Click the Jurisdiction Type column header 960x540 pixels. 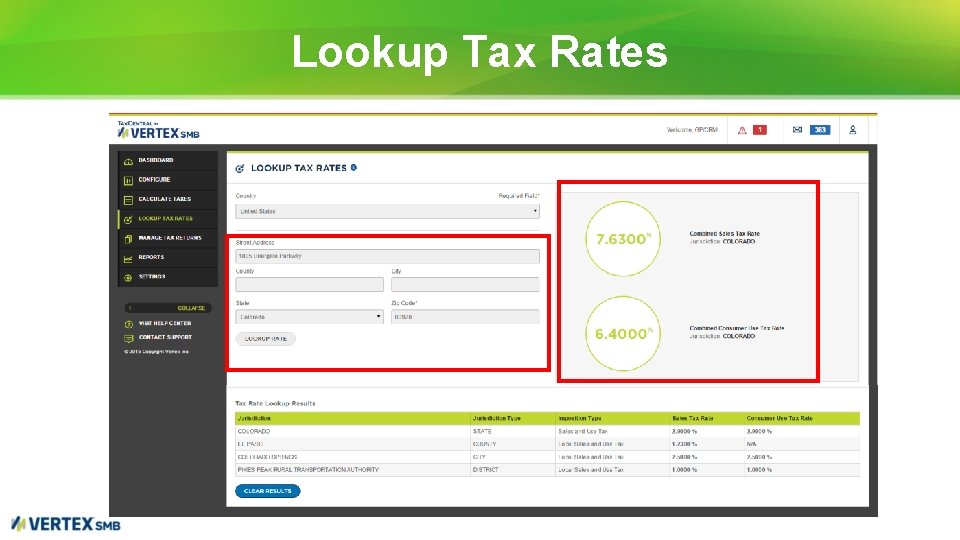pyautogui.click(x=513, y=419)
